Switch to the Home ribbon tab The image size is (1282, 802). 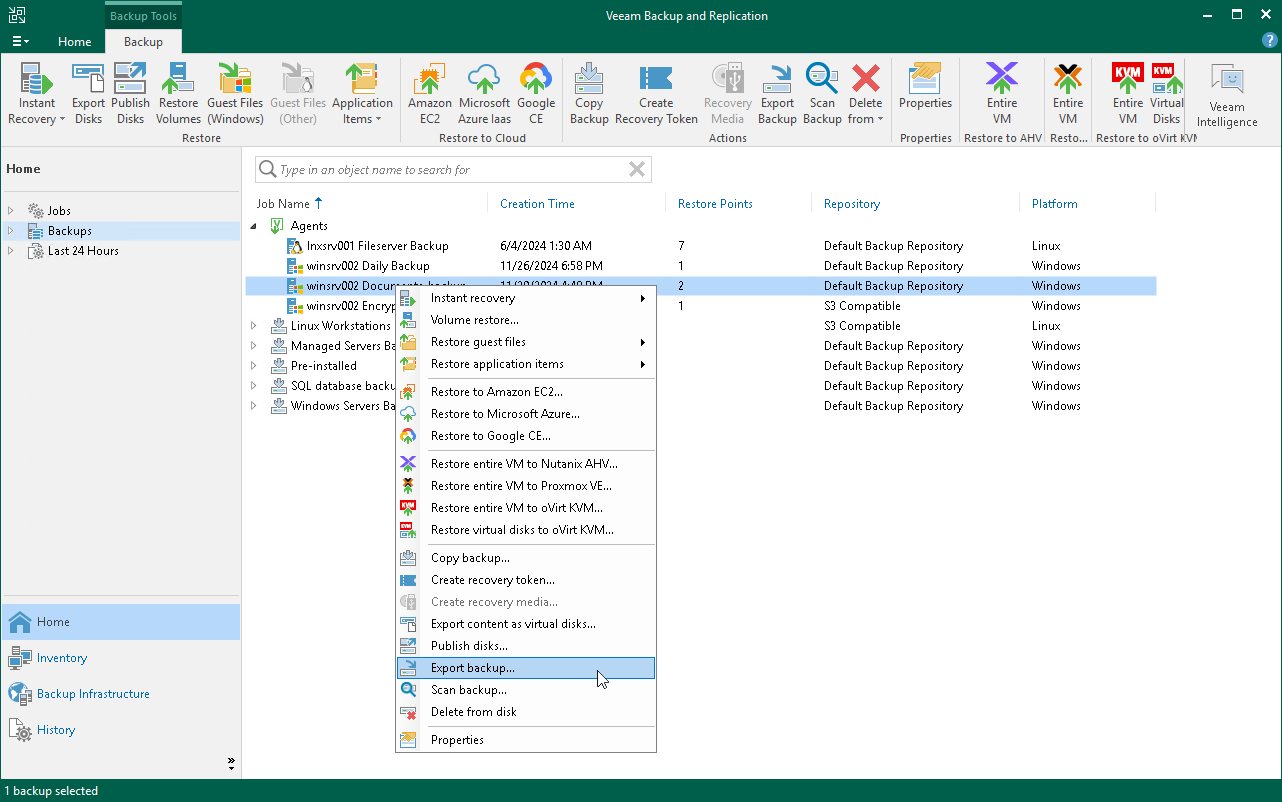[74, 42]
